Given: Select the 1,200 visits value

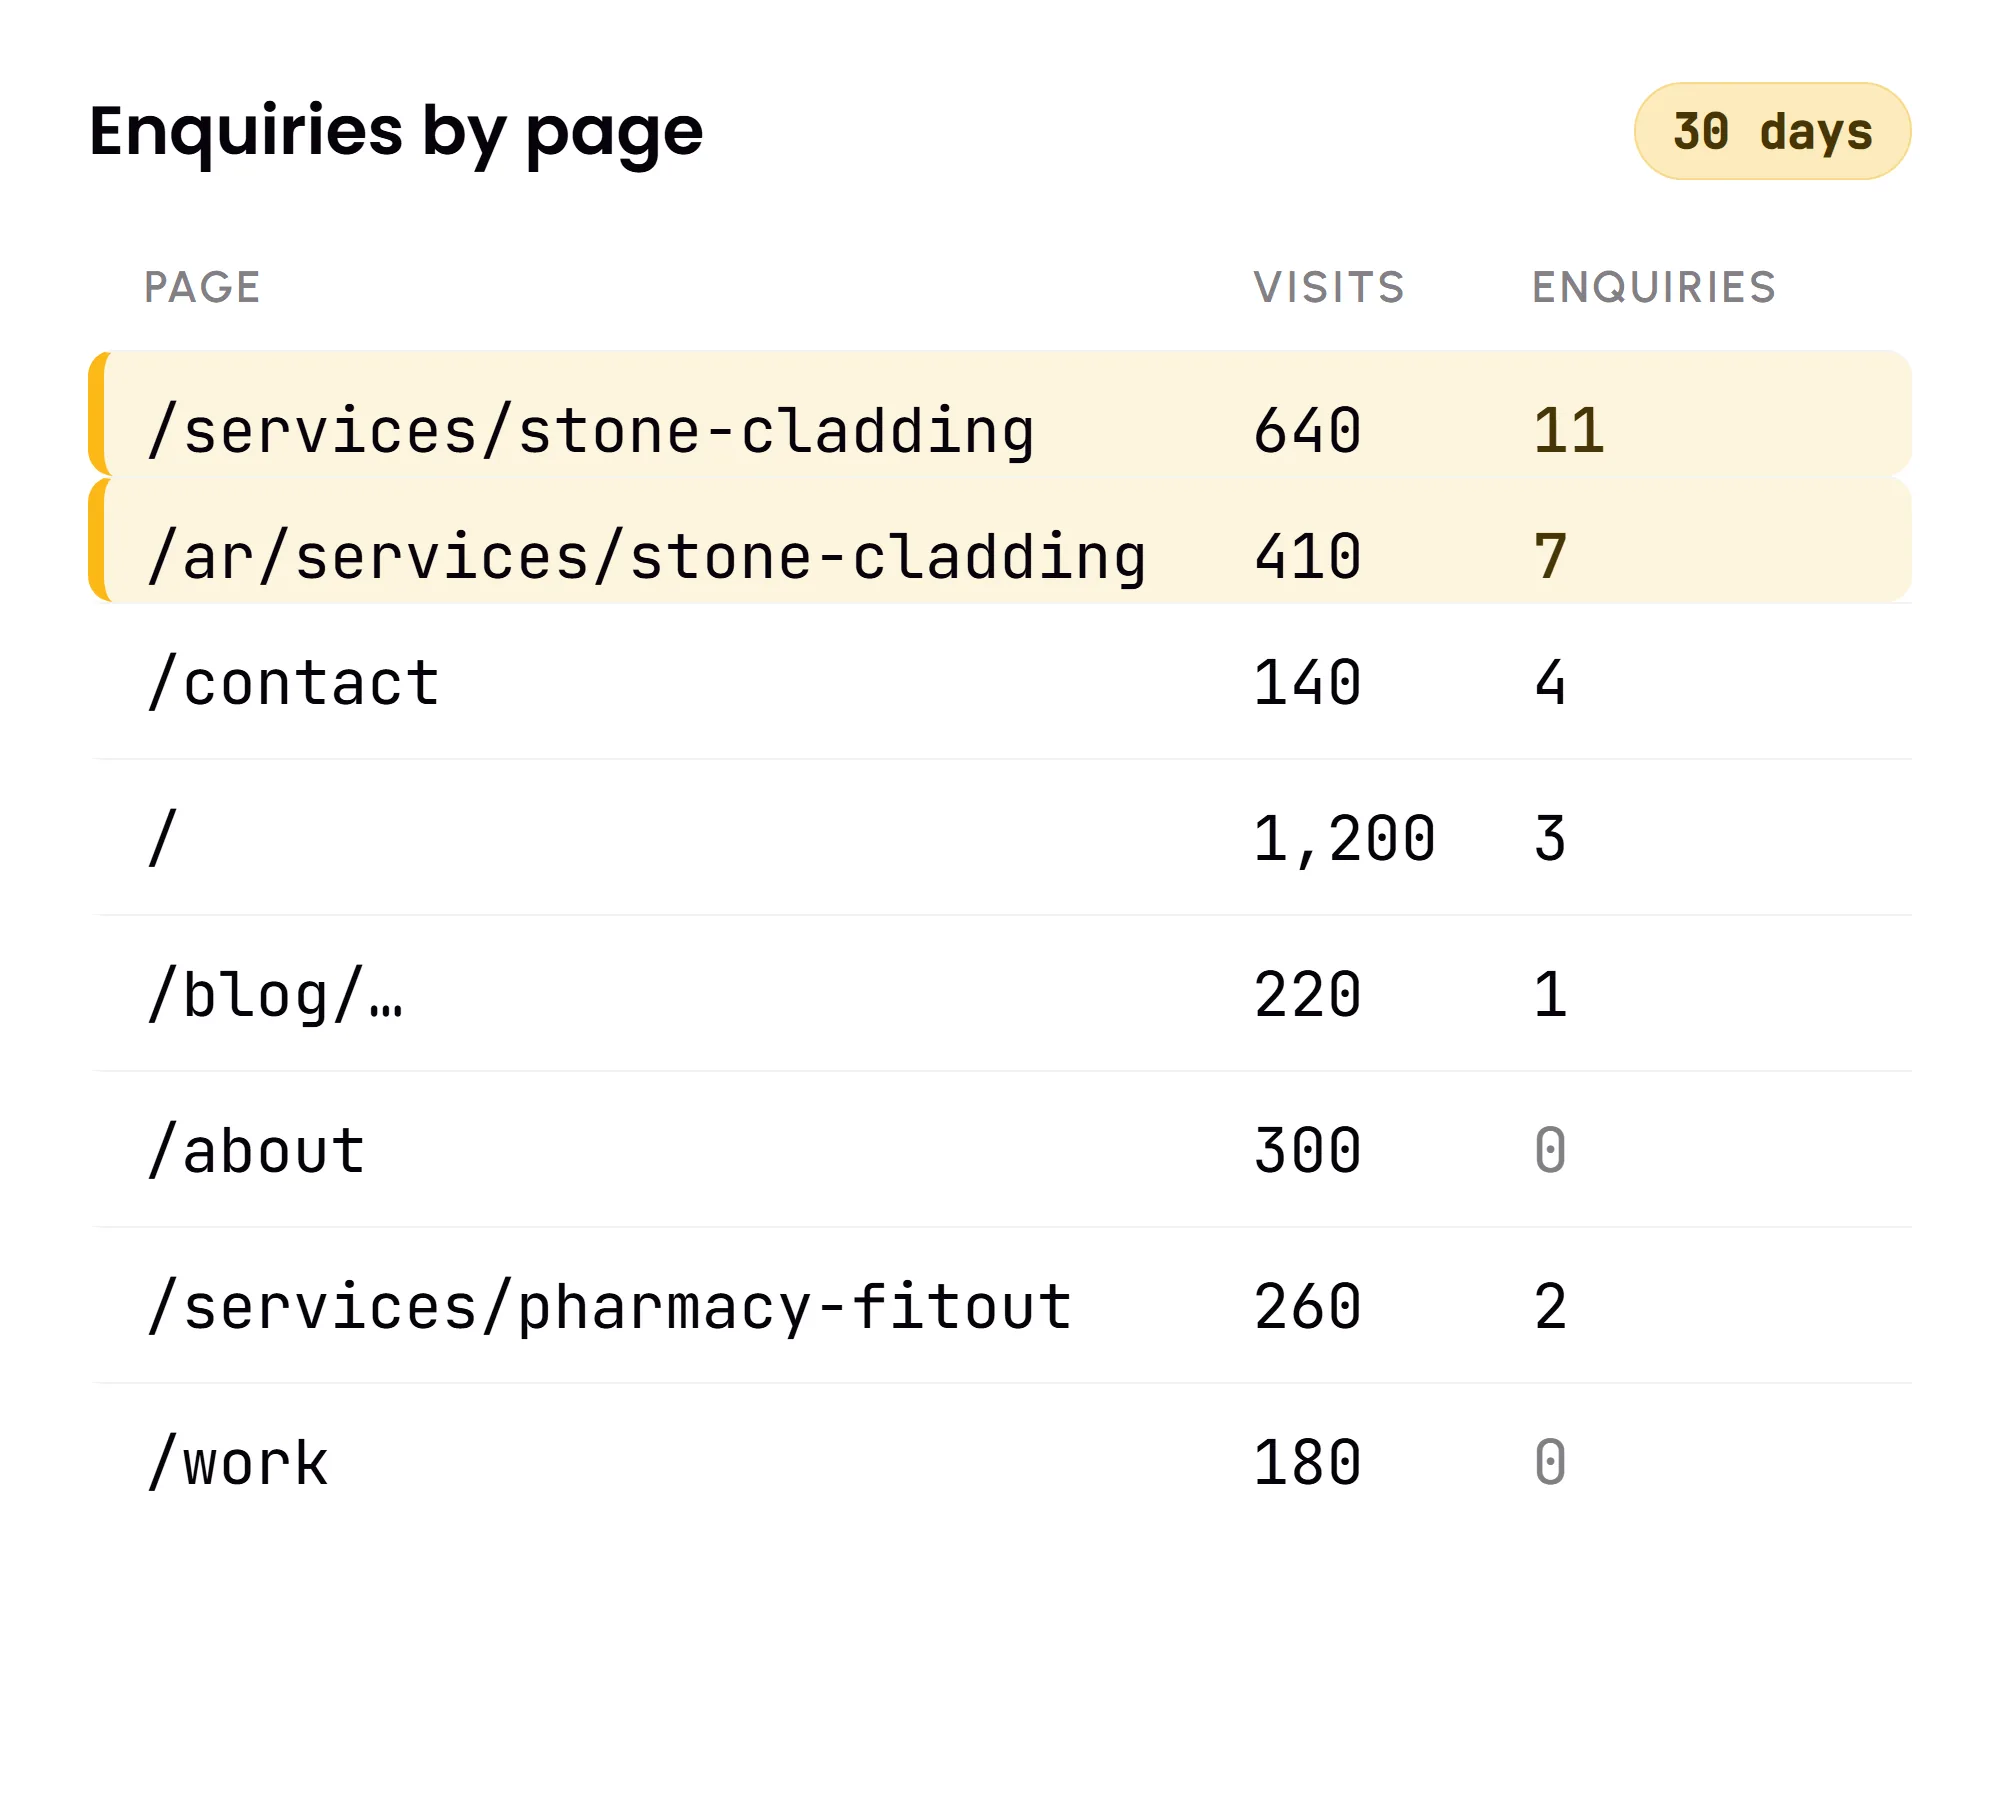Looking at the screenshot, I should pos(1344,839).
